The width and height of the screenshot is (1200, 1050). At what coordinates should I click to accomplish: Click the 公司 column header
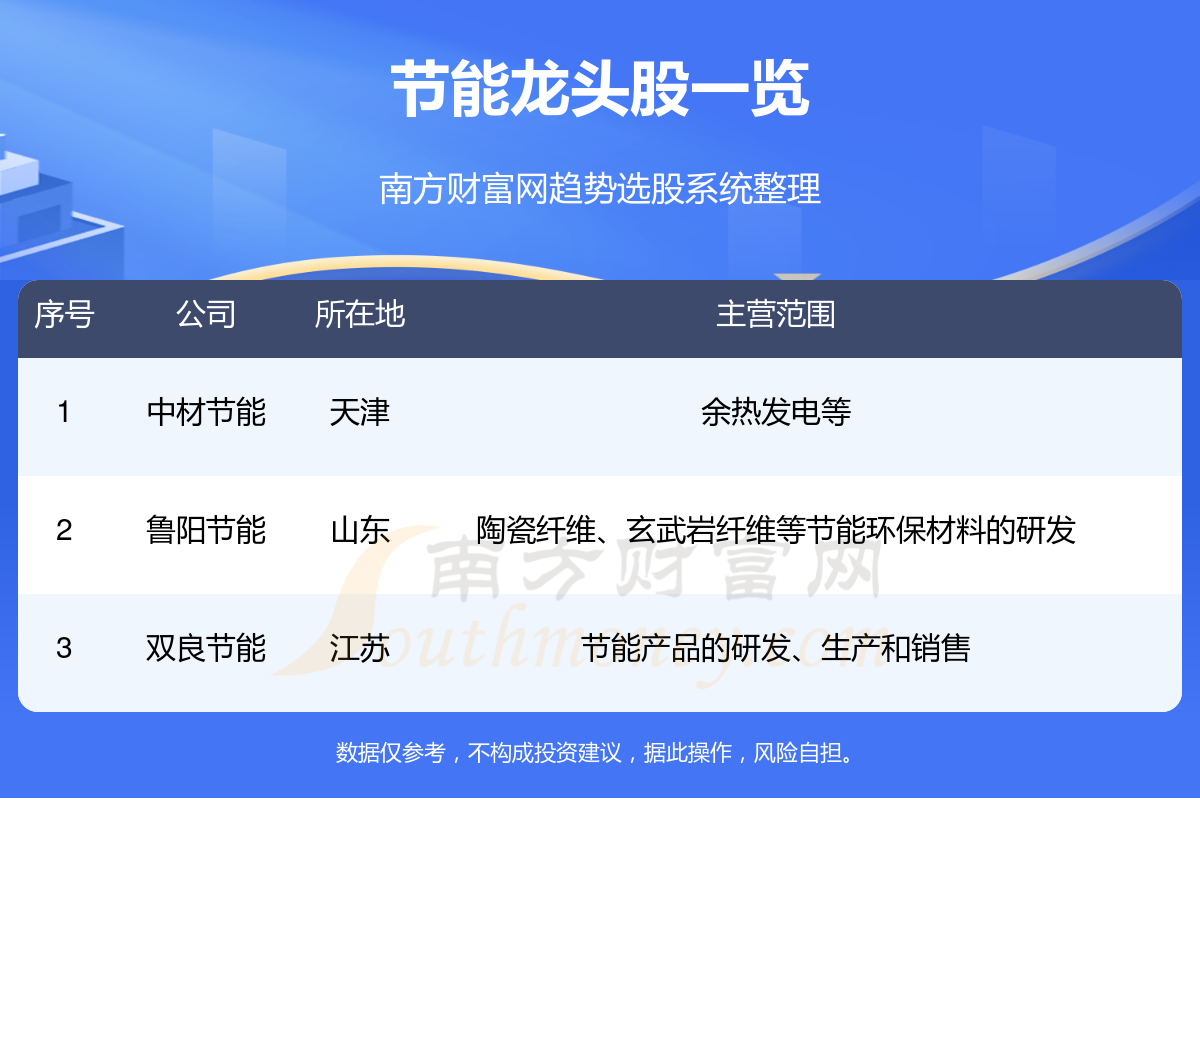[x=206, y=314]
